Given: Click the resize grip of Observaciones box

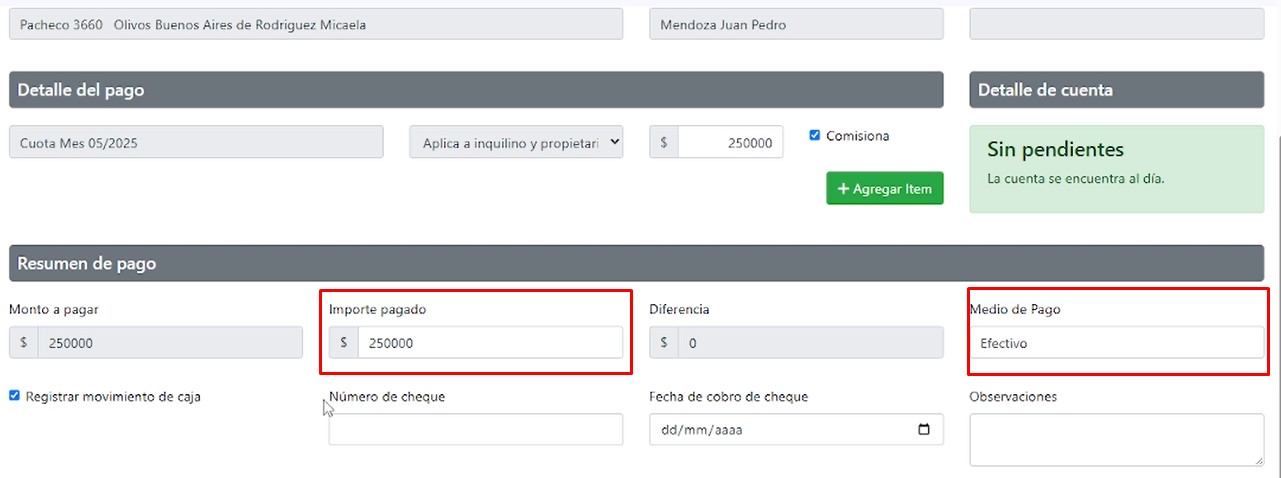Looking at the screenshot, I should tap(1258, 460).
